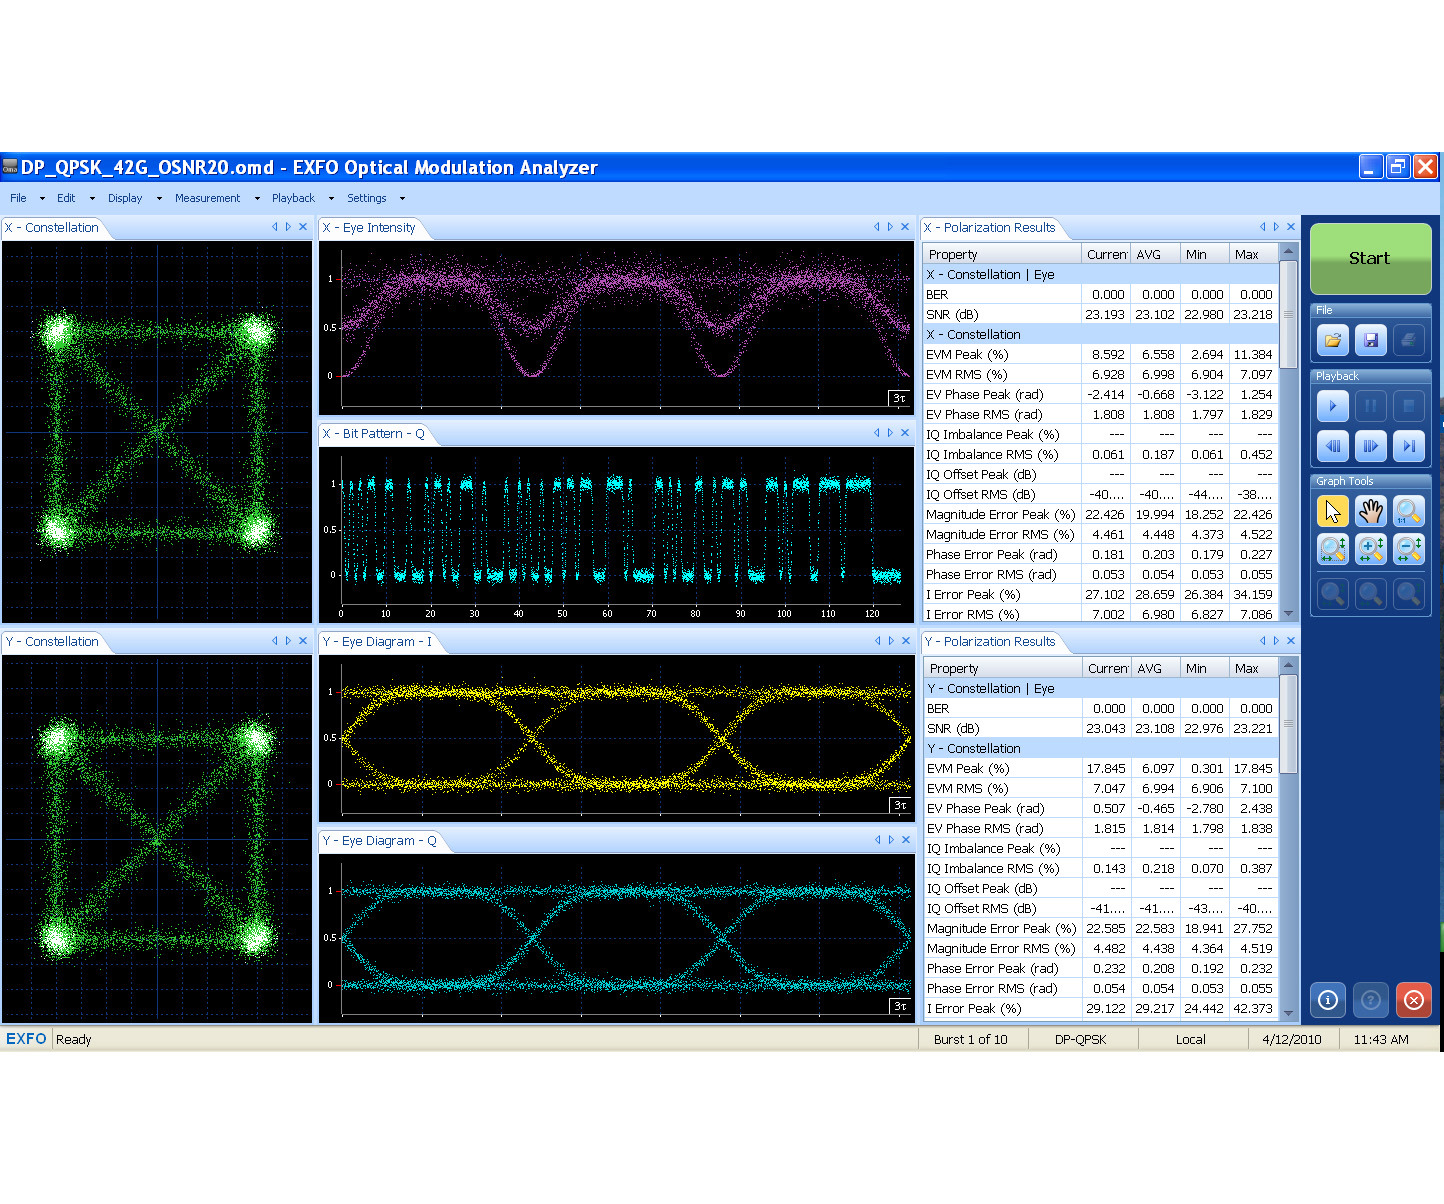Click left arrow in Y - Polarization Results header

pos(1262,641)
